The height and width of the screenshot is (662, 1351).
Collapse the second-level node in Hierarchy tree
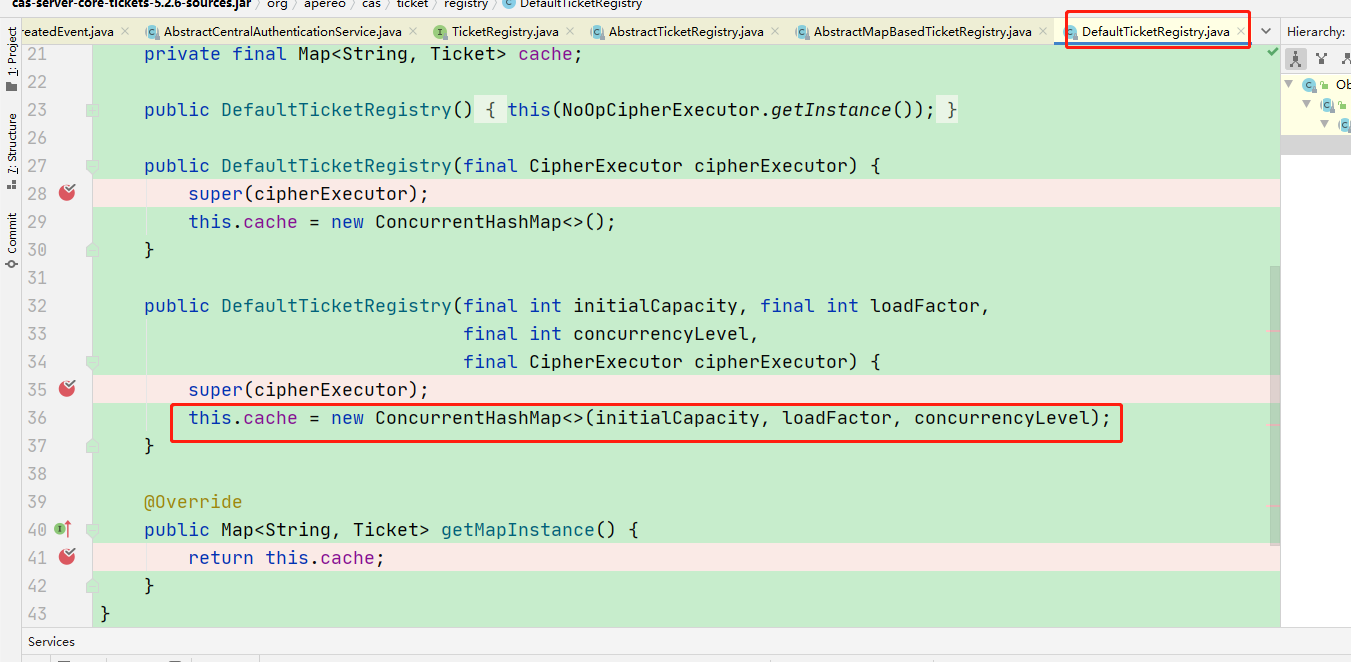point(1306,104)
